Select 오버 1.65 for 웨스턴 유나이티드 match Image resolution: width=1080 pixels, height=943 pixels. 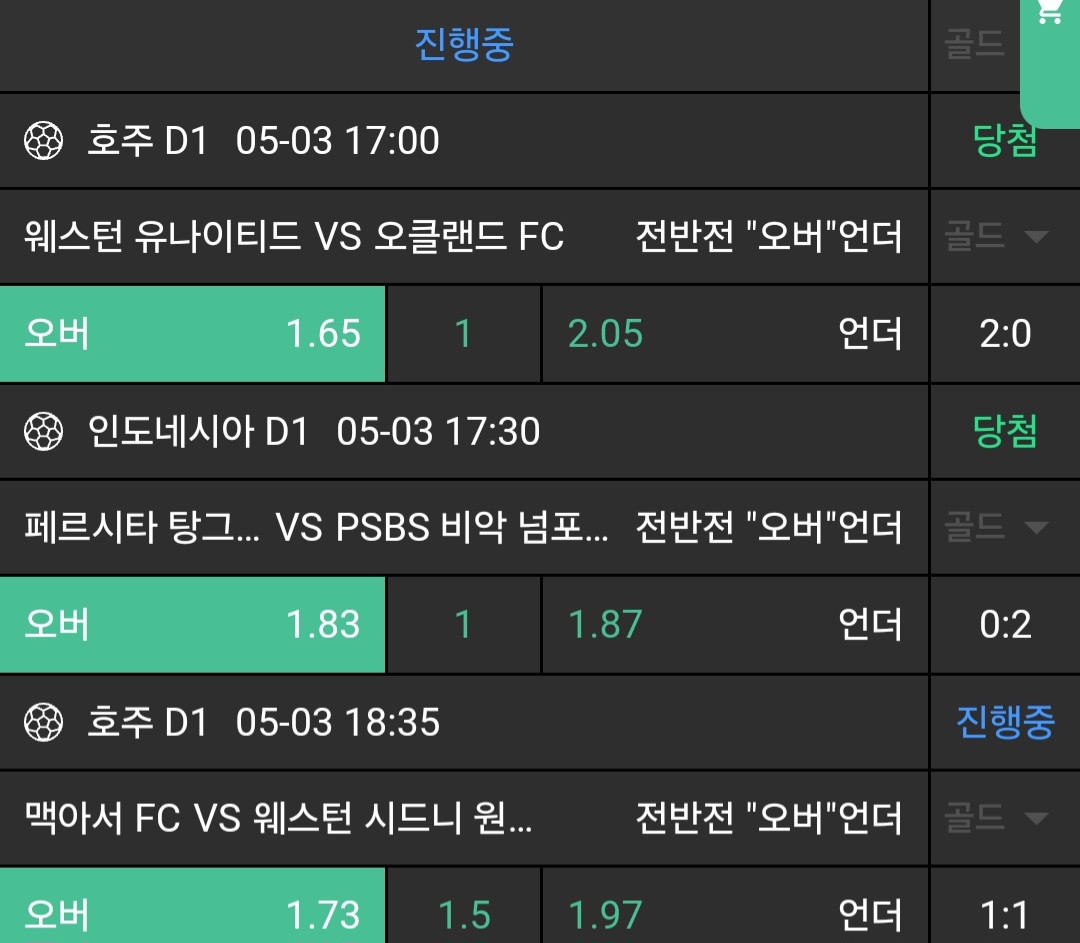(x=192, y=334)
